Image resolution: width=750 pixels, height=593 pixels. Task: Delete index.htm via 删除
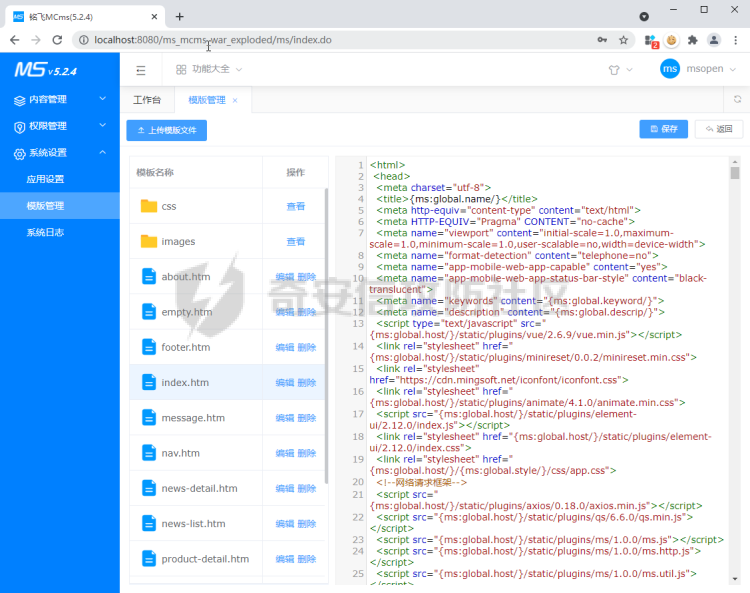[x=307, y=383]
